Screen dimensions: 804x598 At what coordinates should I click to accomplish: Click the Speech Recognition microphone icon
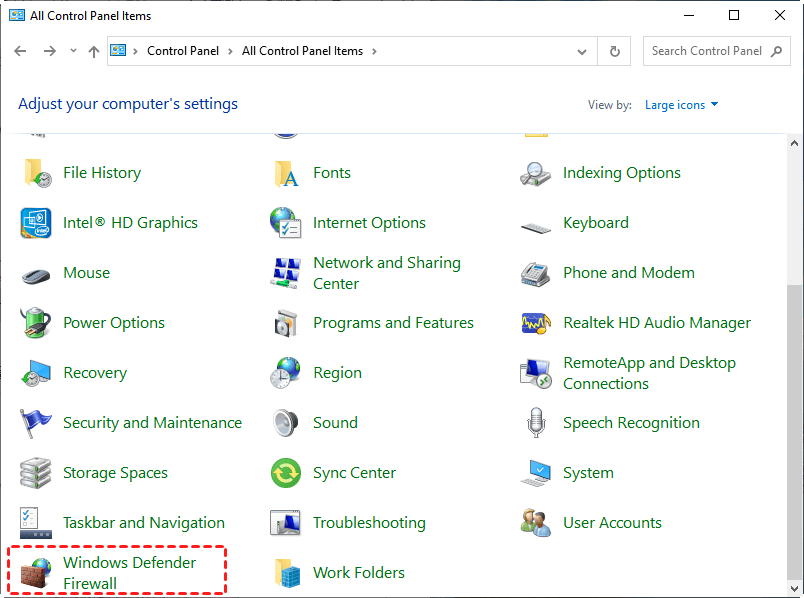(536, 423)
